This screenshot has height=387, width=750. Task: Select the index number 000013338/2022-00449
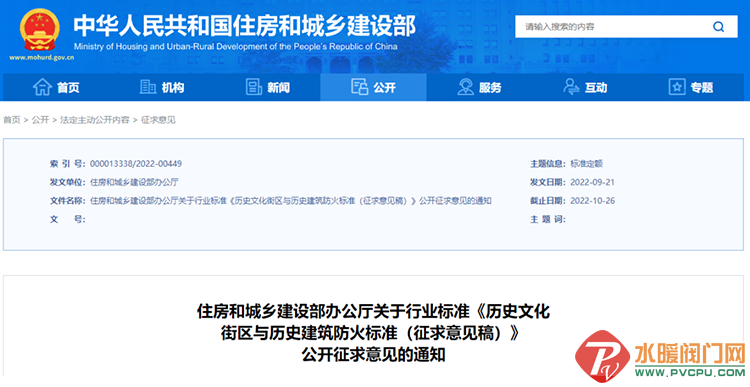point(136,164)
